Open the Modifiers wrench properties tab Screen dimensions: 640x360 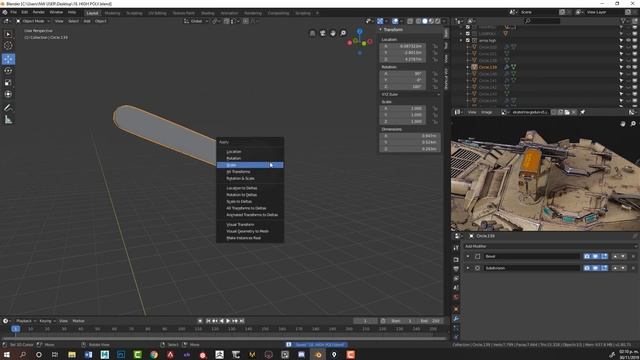pos(456,318)
